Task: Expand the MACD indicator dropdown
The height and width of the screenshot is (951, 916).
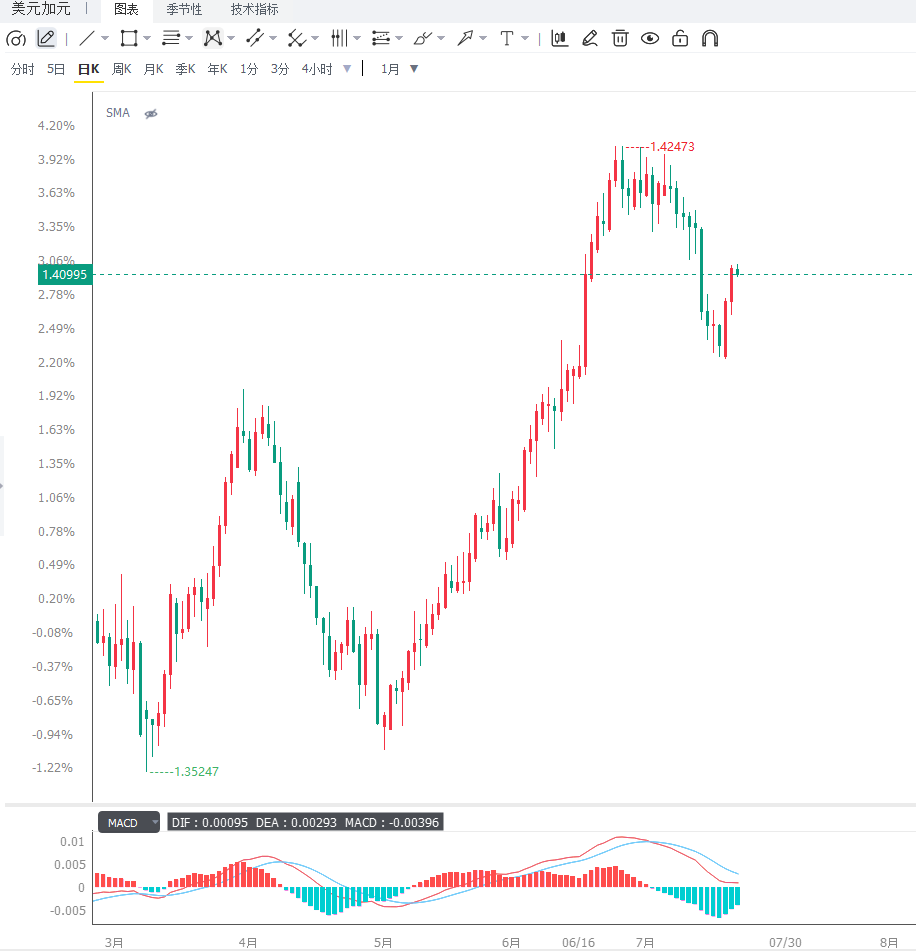Action: 155,822
